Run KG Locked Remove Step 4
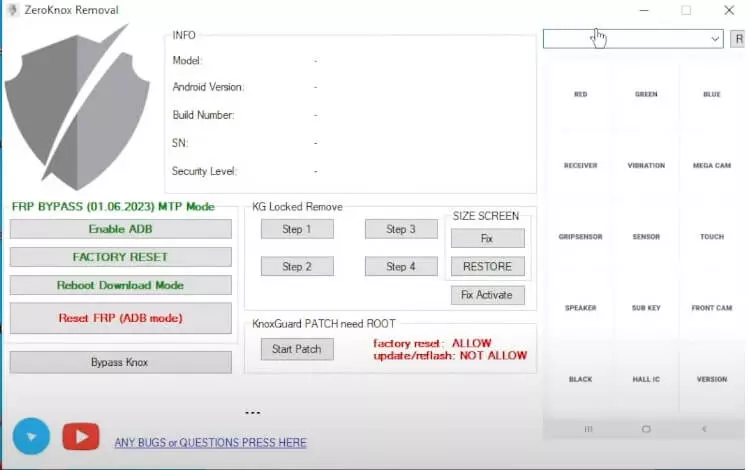 tap(401, 266)
